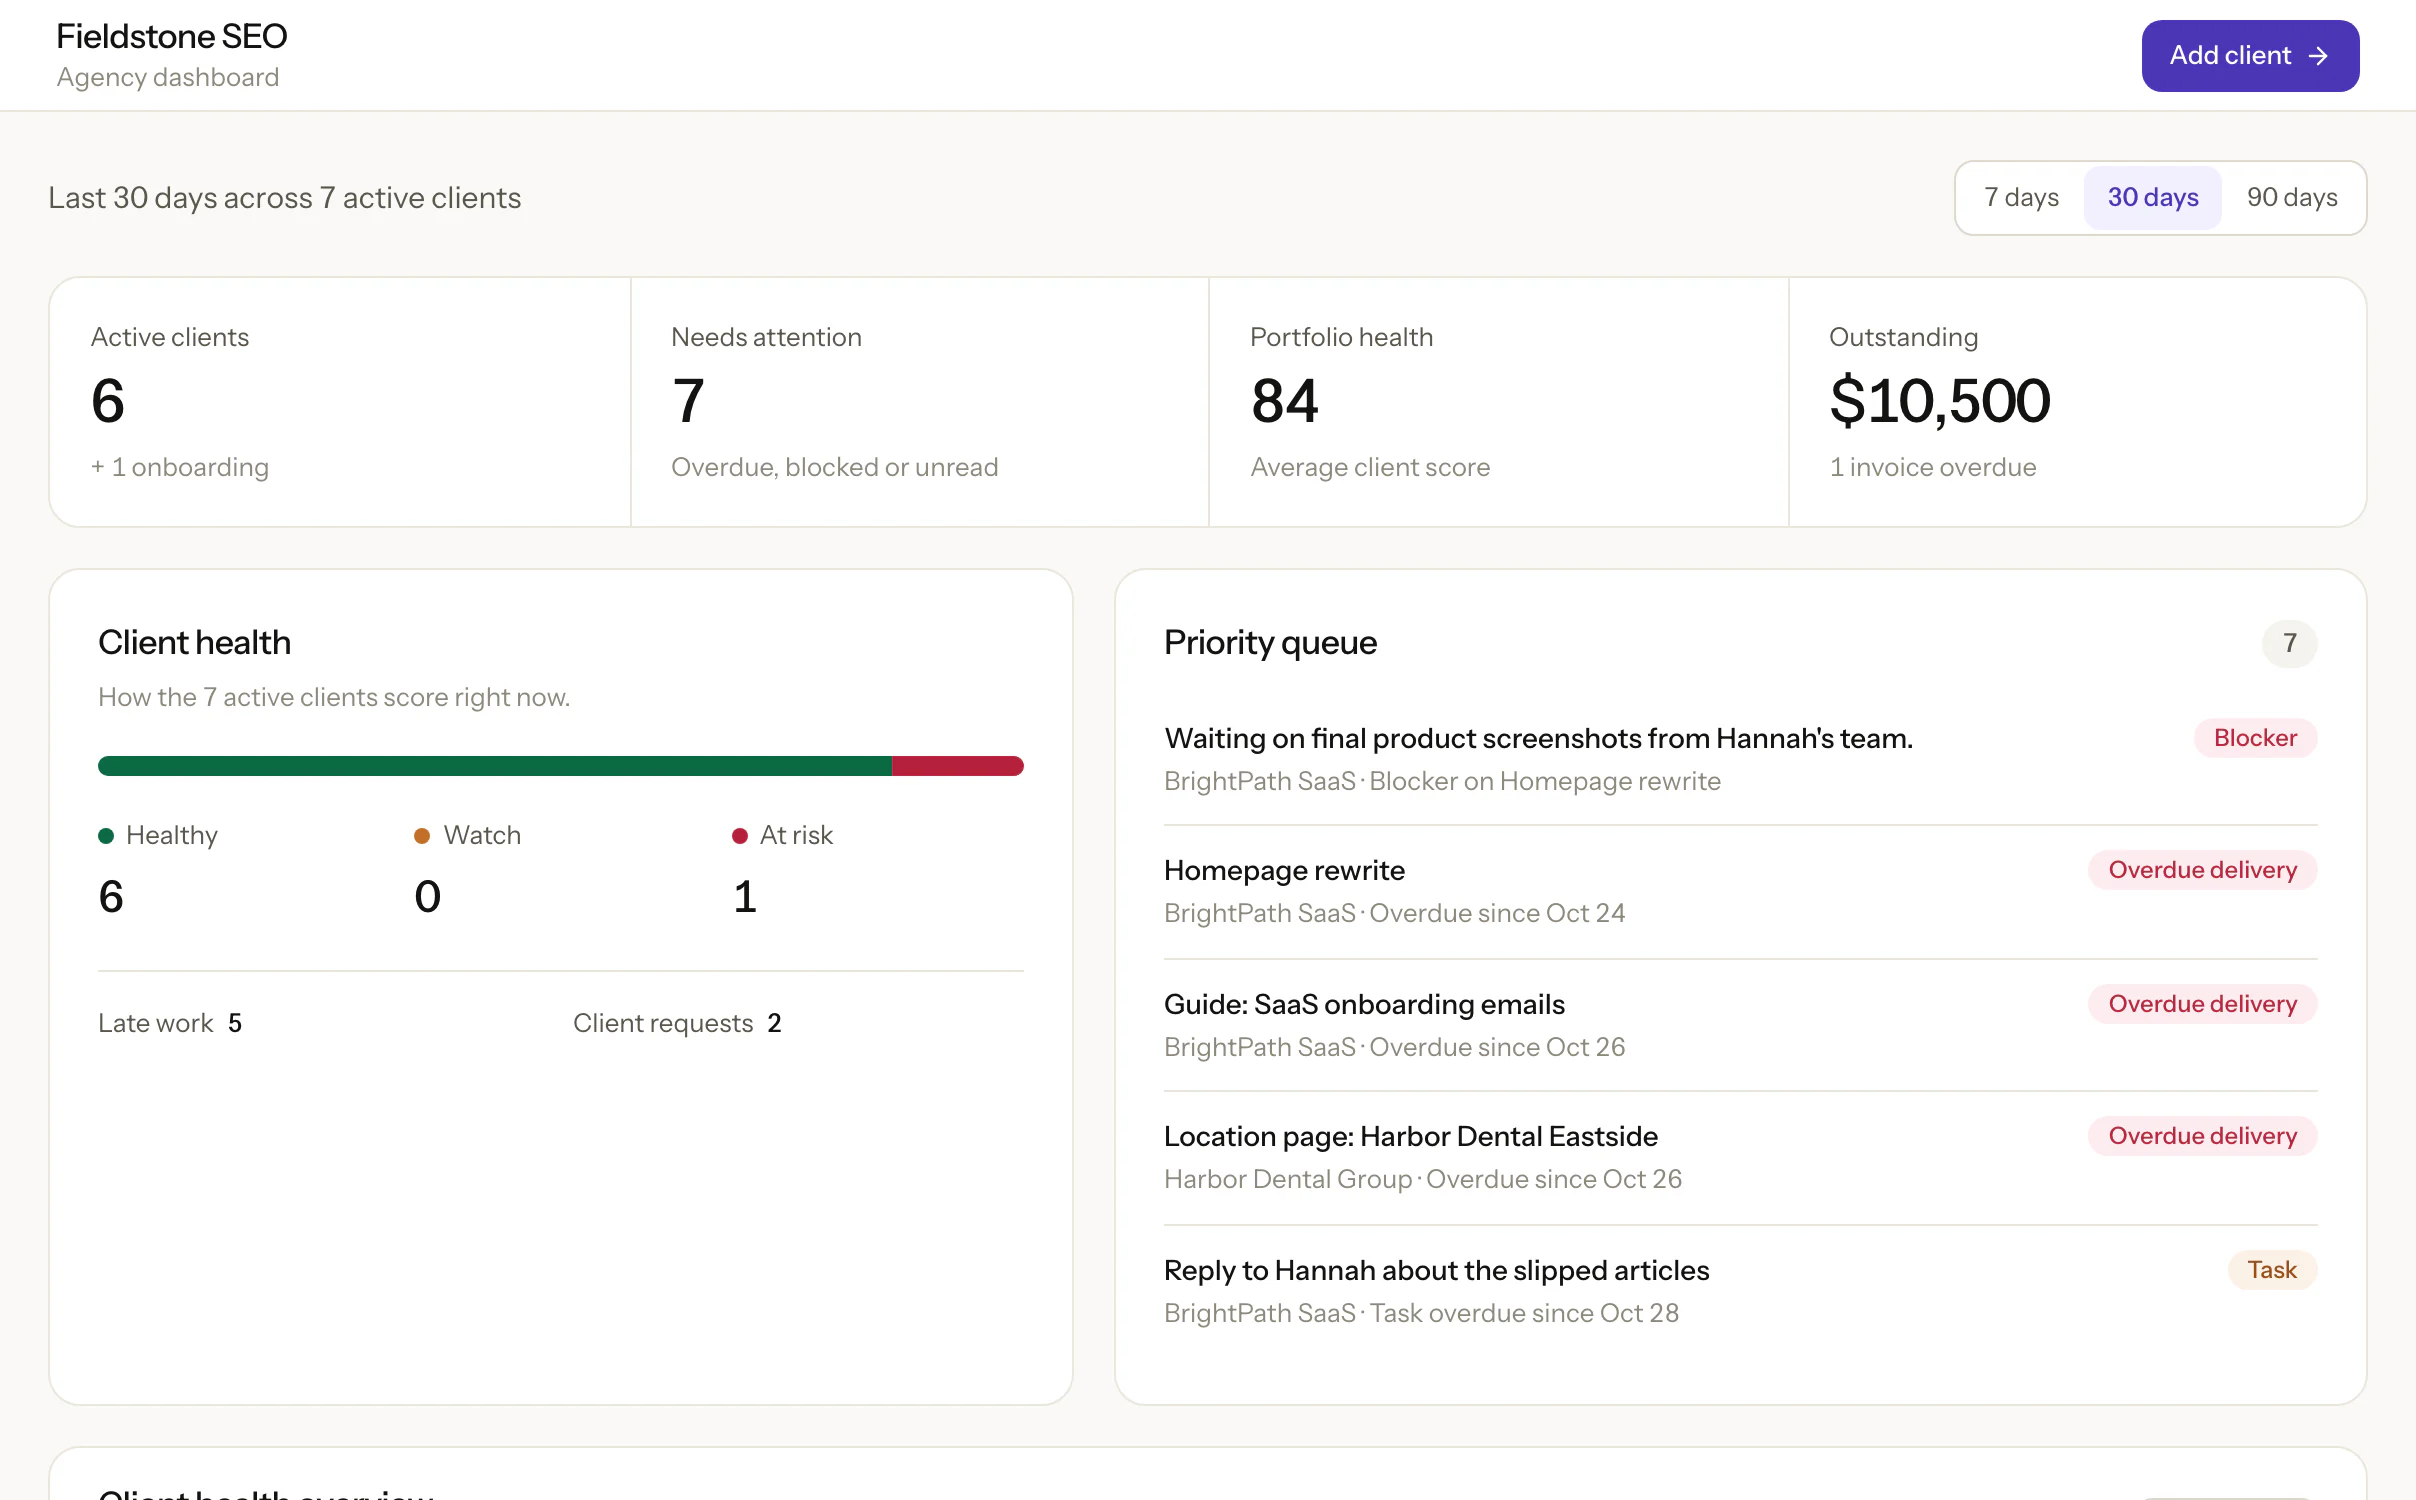Switch range to 7 days
This screenshot has width=2416, height=1500.
2021,197
